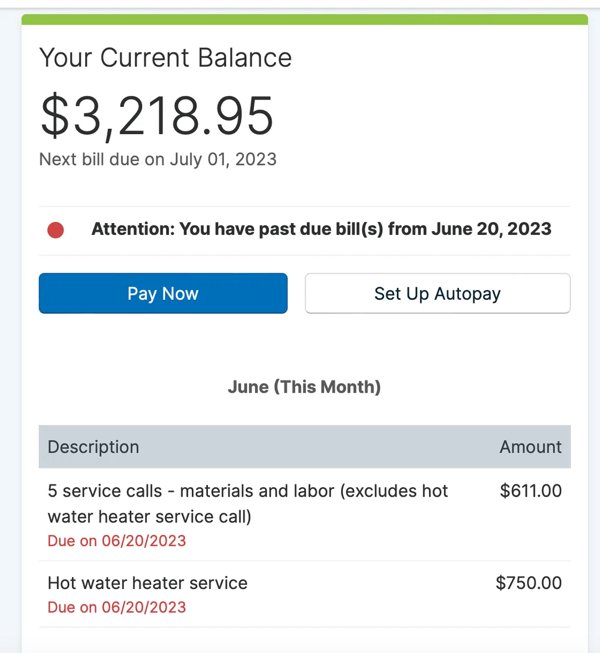Click the word Attention in the alert
Screen dimensions: 600x653
tap(133, 229)
